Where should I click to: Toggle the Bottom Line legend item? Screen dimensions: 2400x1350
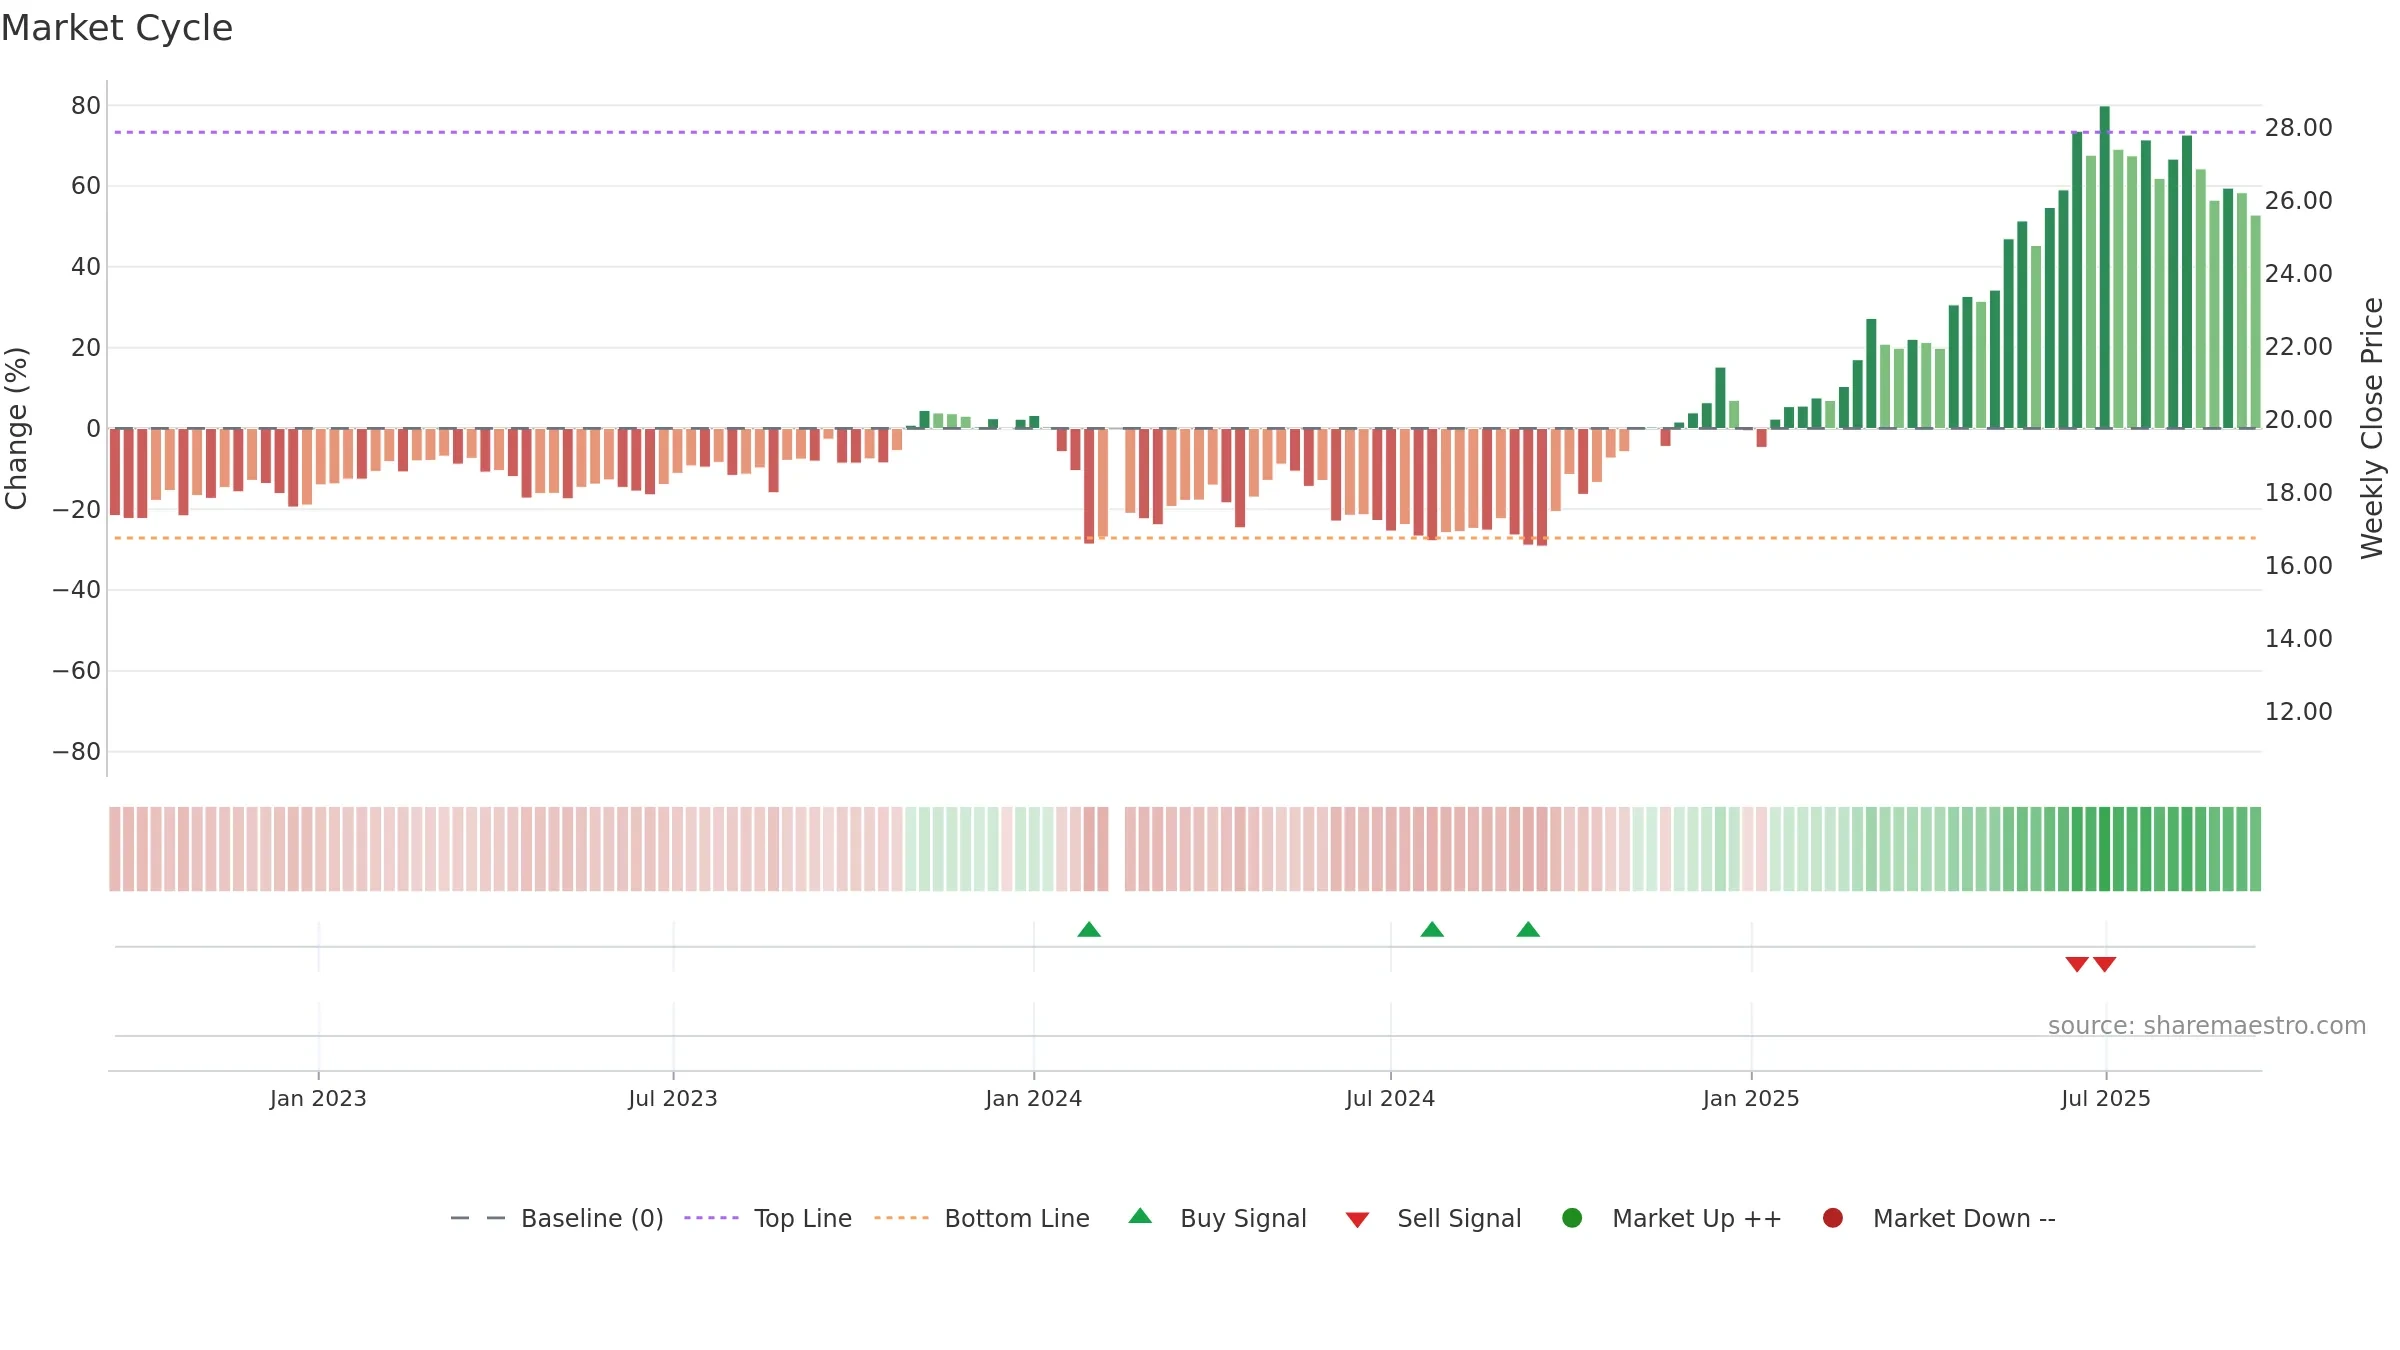982,1218
